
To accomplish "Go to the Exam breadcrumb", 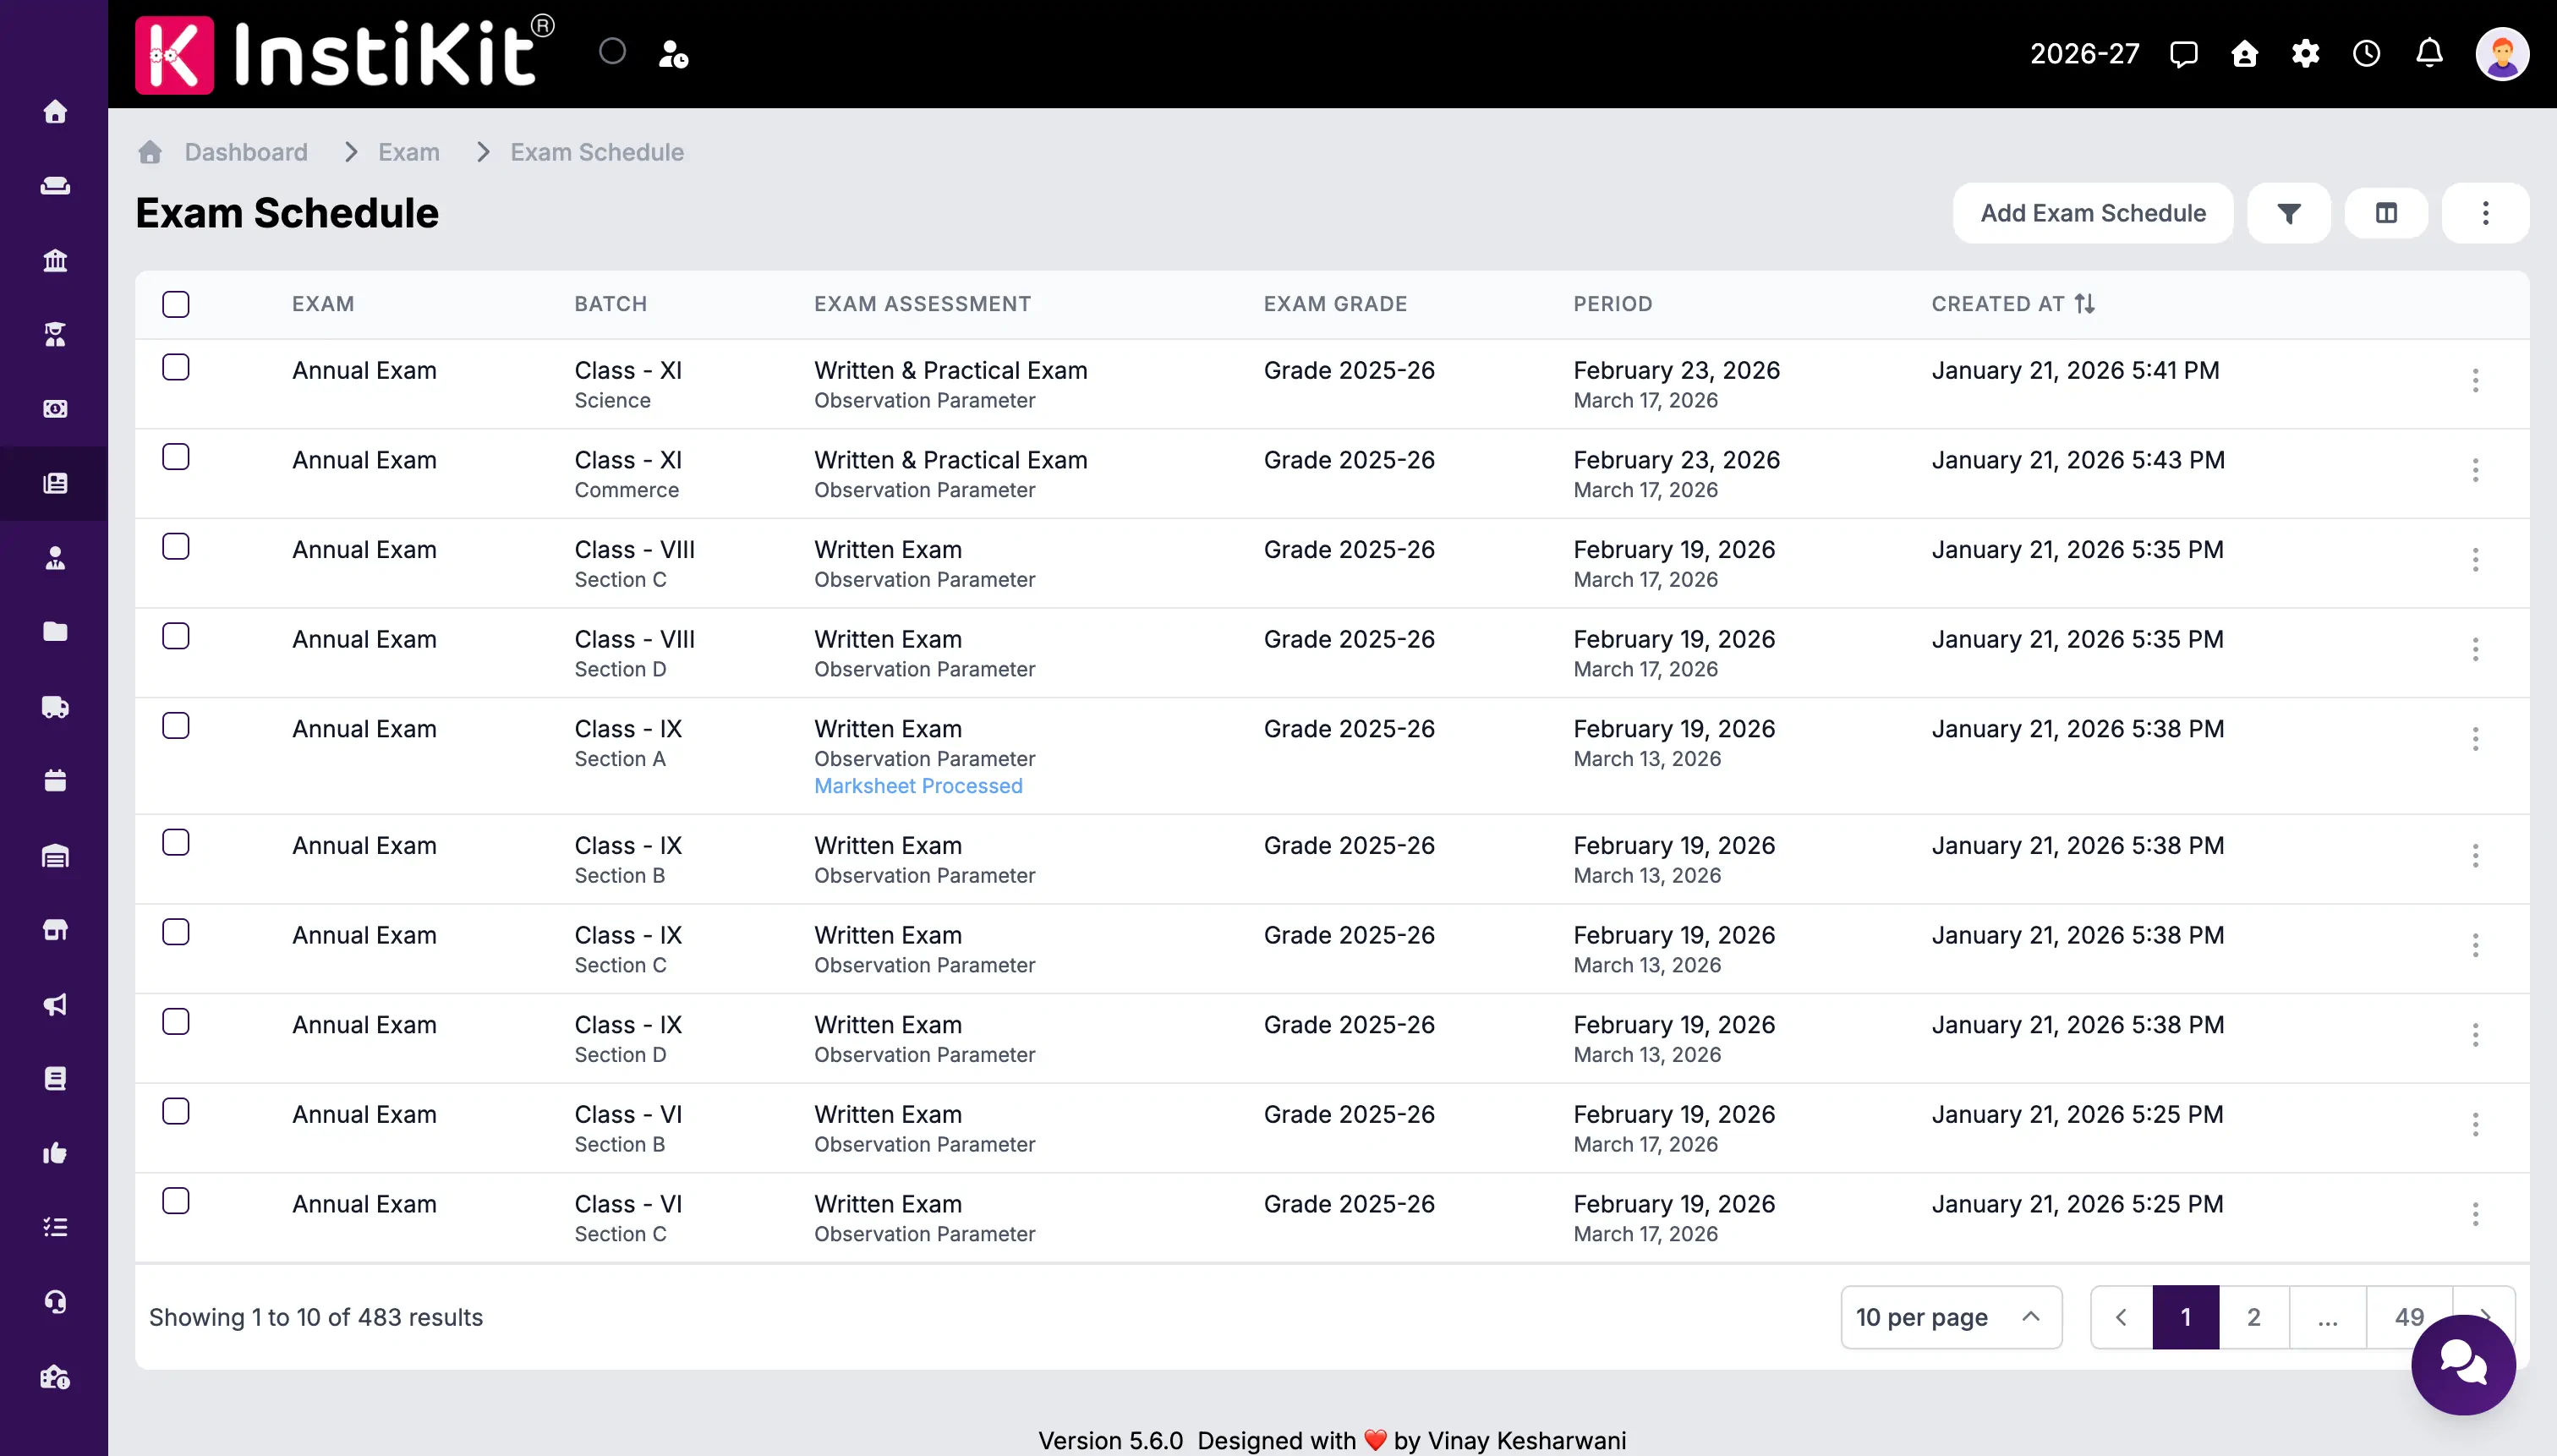I will (409, 152).
